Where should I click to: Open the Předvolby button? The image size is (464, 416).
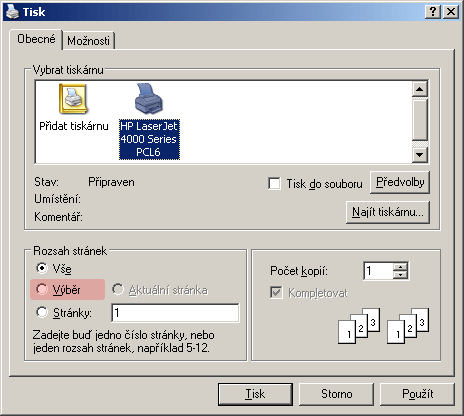pyautogui.click(x=400, y=182)
